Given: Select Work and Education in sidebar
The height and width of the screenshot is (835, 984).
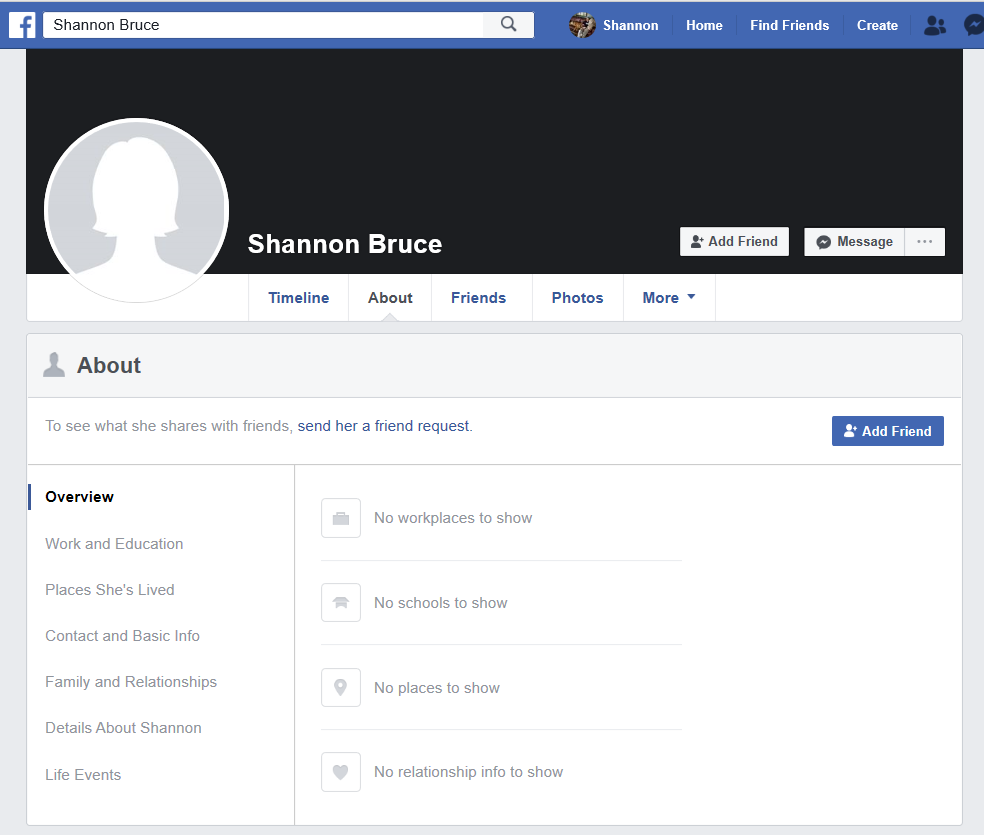Looking at the screenshot, I should [114, 543].
